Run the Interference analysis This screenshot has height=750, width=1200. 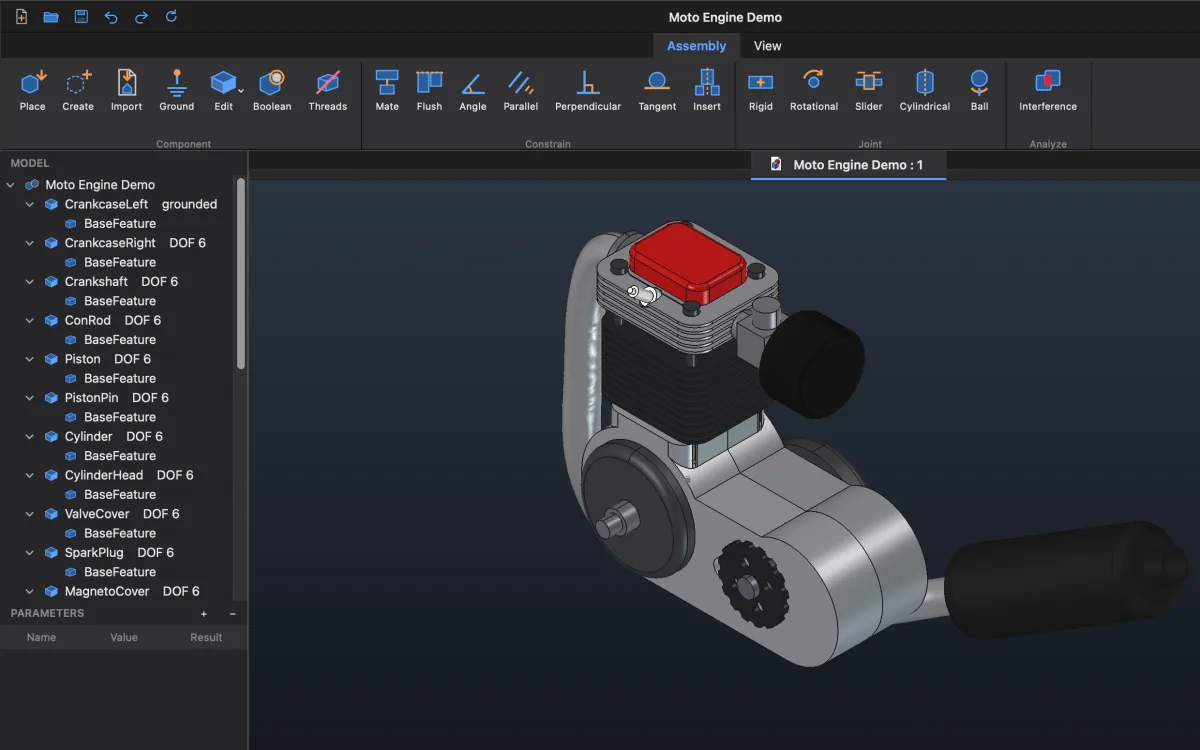pyautogui.click(x=1048, y=91)
